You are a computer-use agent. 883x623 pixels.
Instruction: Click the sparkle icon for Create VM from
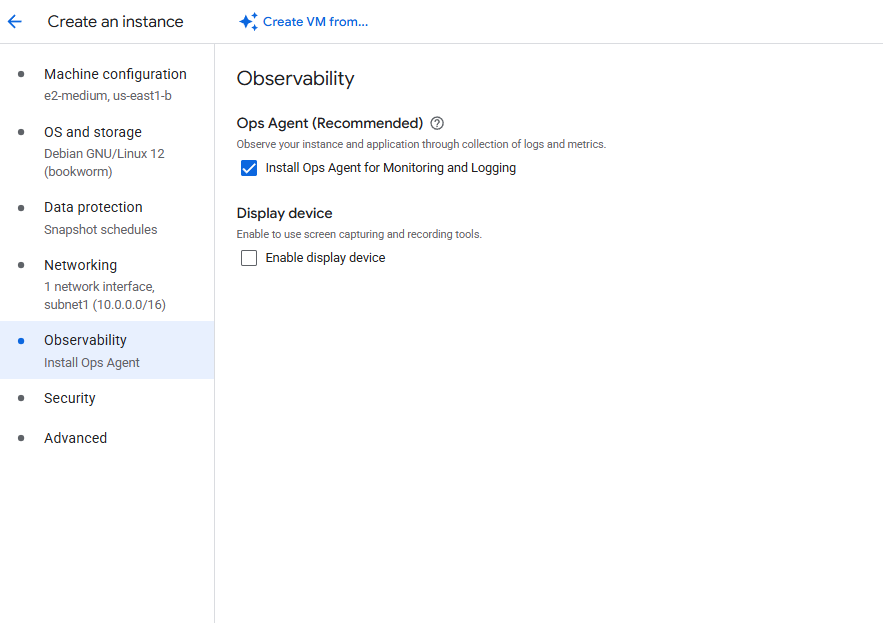click(248, 22)
